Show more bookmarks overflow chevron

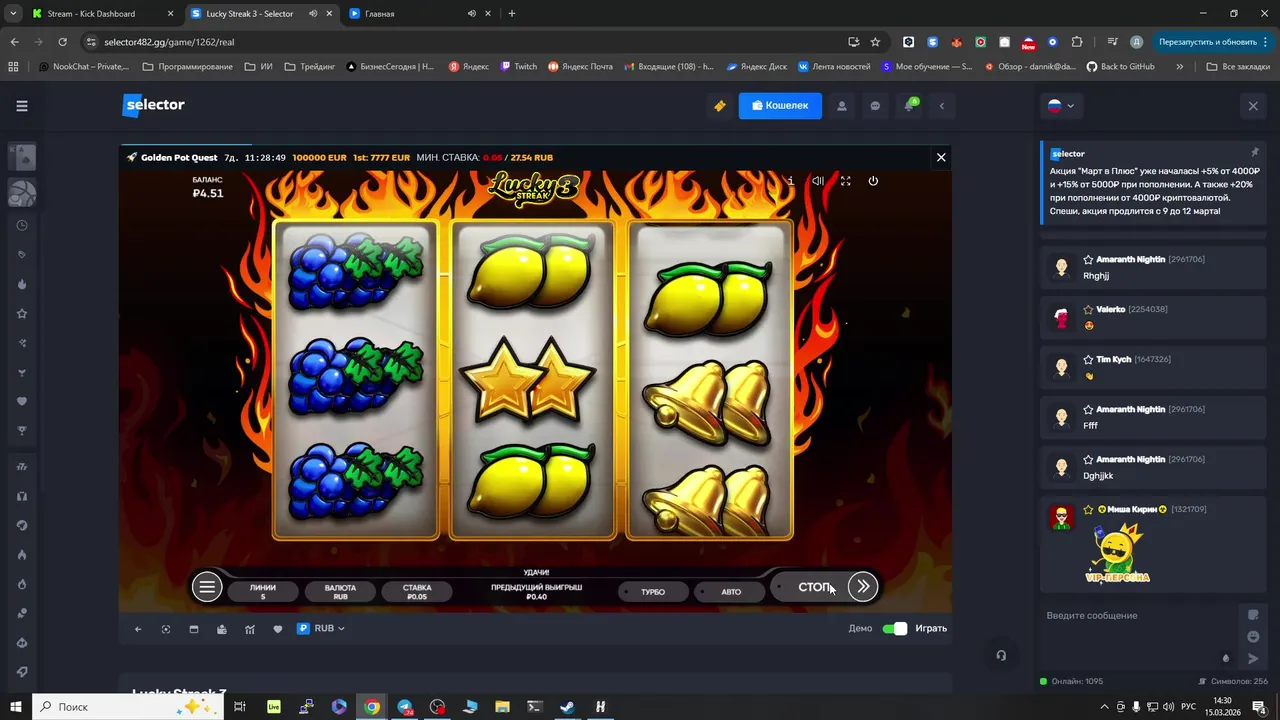[x=1180, y=67]
